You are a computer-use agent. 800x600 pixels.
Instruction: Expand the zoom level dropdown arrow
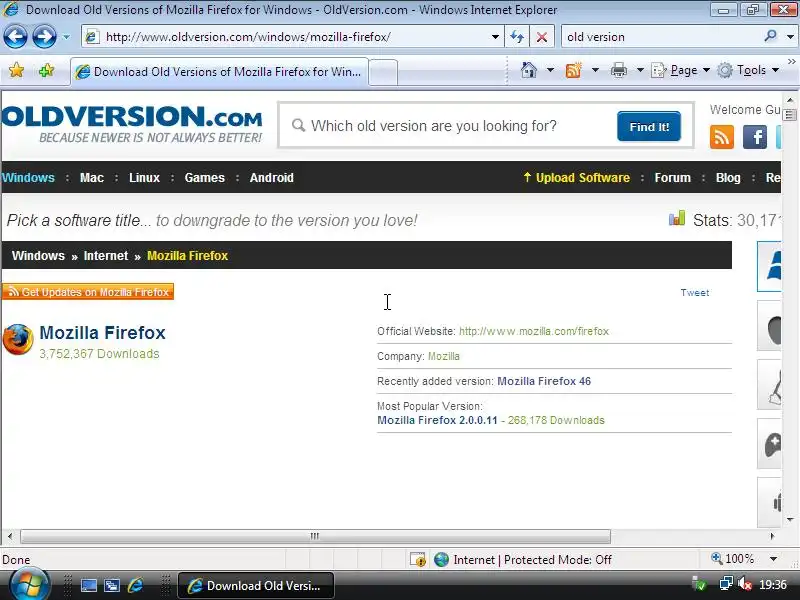click(773, 559)
